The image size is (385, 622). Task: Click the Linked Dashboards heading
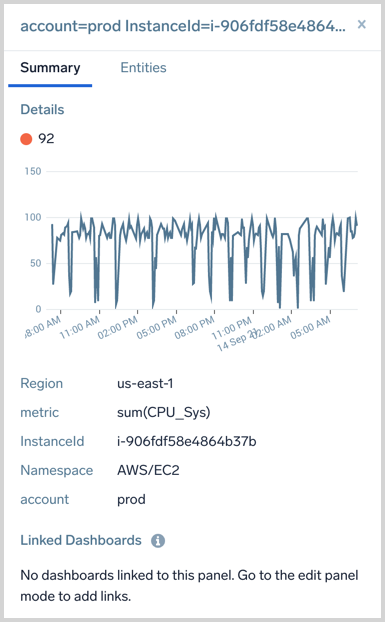(x=81, y=540)
